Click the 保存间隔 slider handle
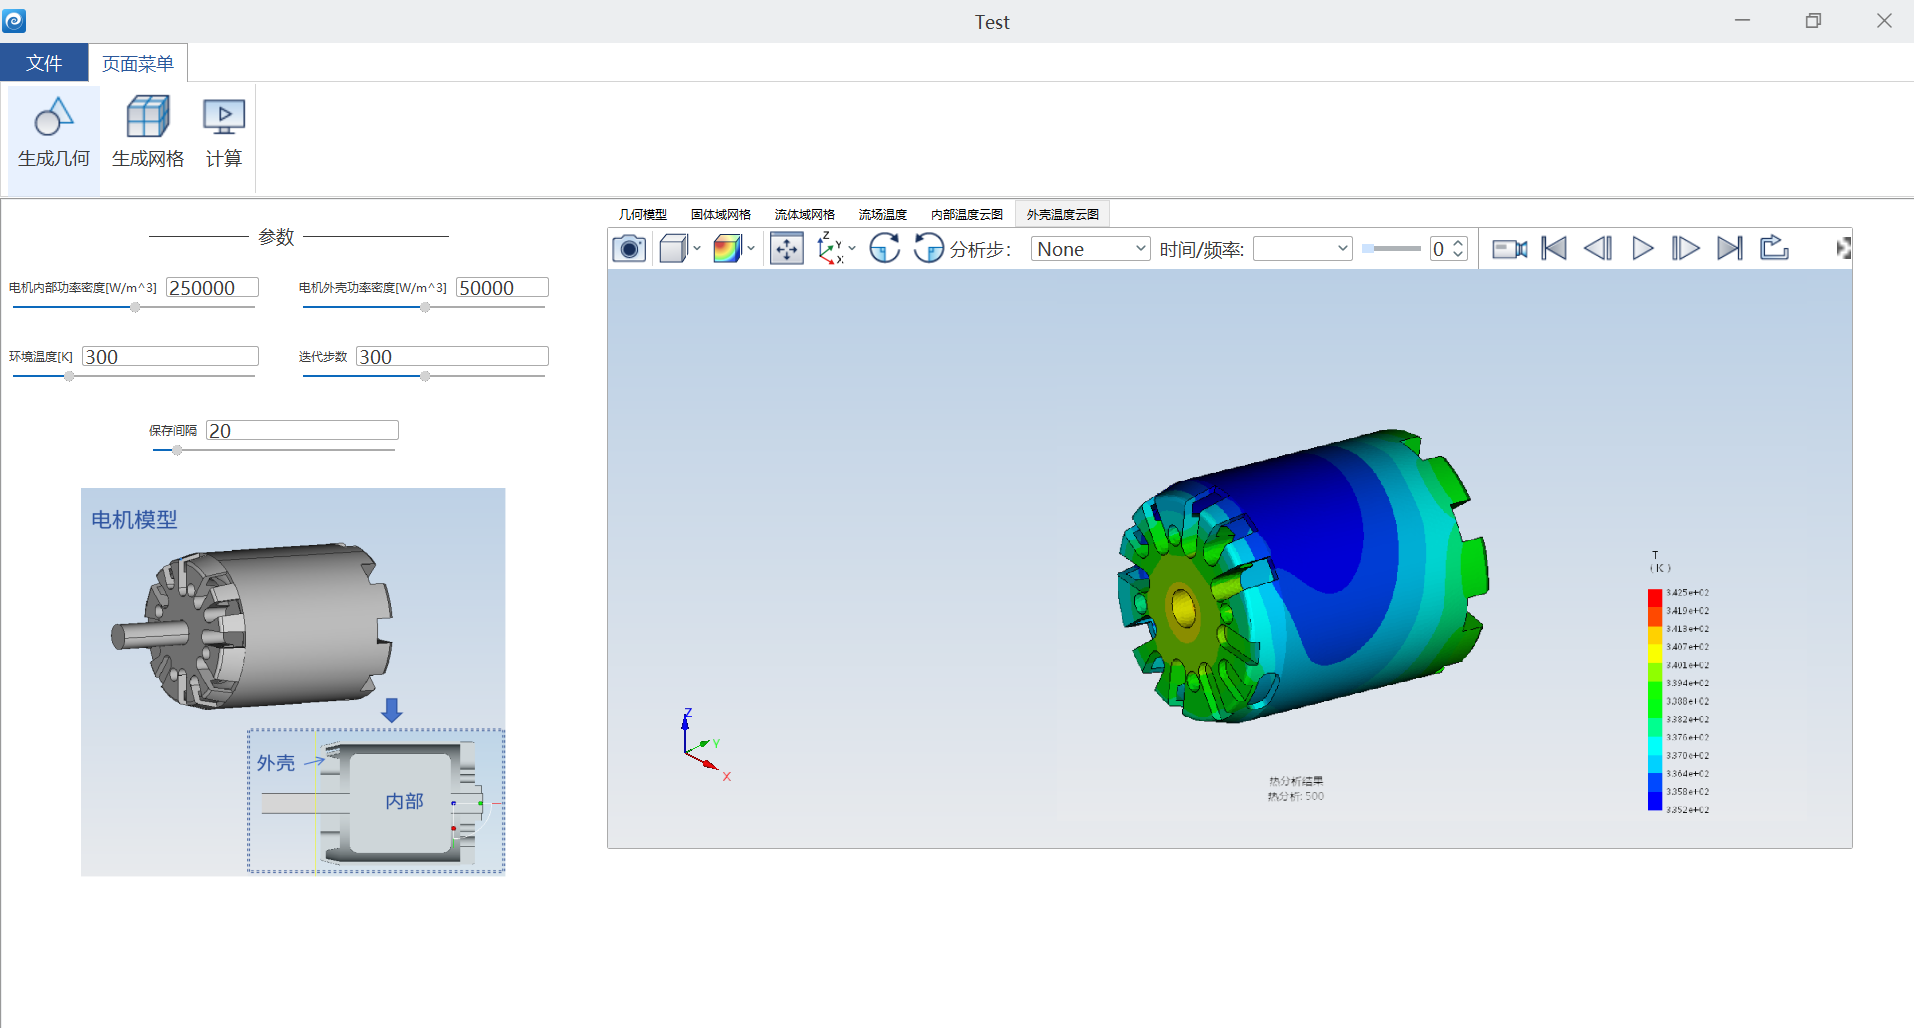1915x1029 pixels. [x=177, y=450]
